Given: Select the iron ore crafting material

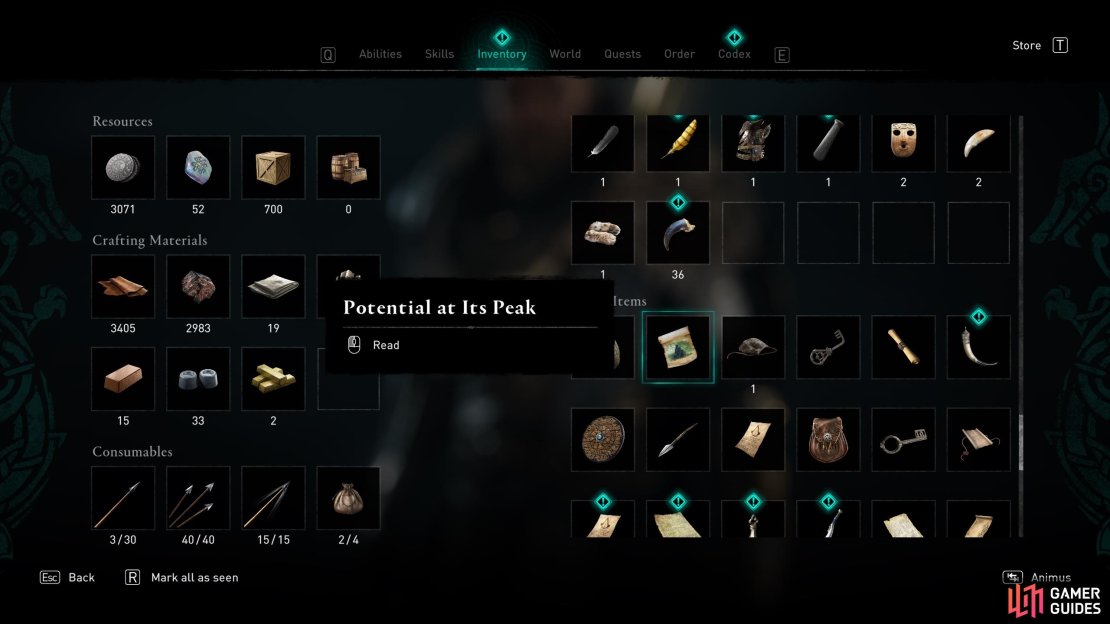Looking at the screenshot, I should 198,287.
